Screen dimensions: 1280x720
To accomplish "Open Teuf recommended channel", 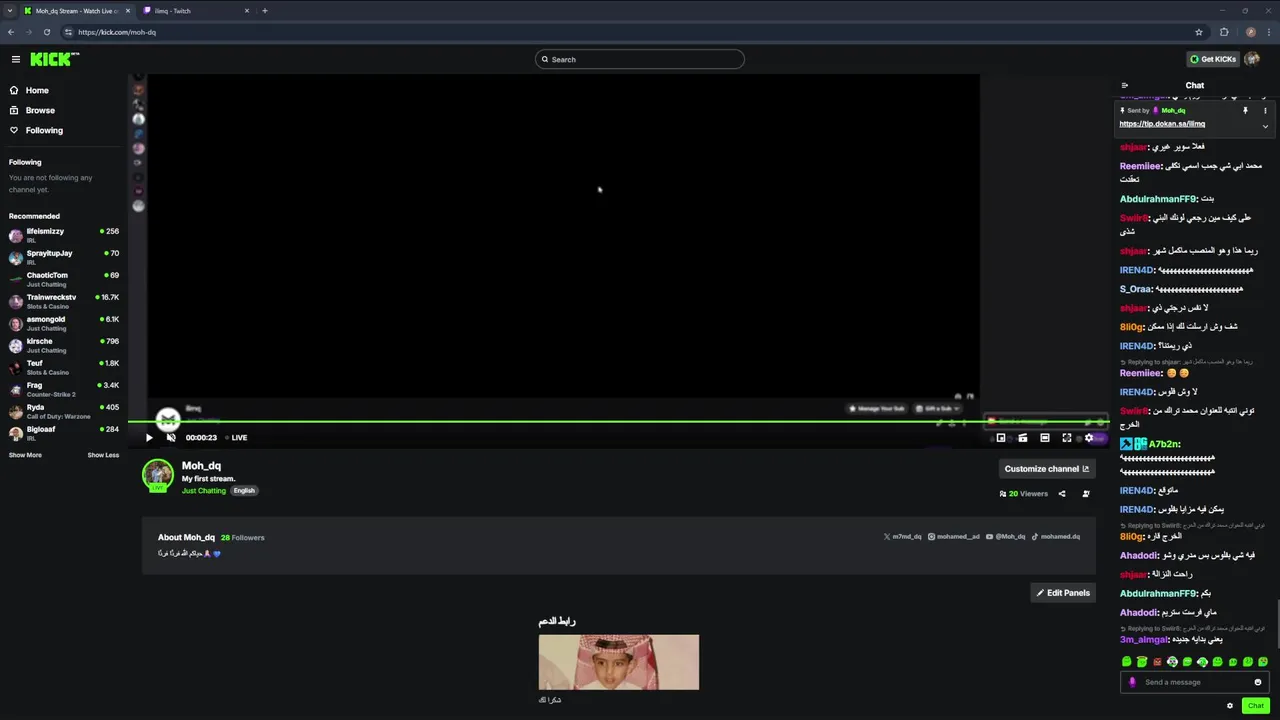I will coord(64,367).
